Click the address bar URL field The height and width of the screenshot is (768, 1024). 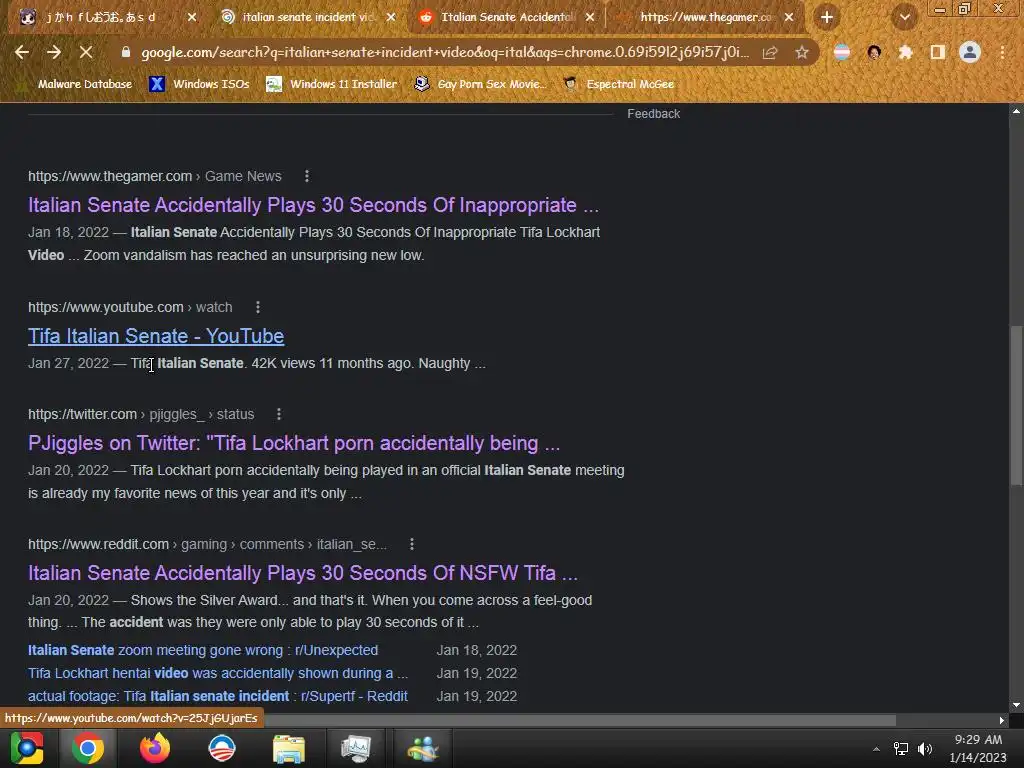[x=444, y=52]
